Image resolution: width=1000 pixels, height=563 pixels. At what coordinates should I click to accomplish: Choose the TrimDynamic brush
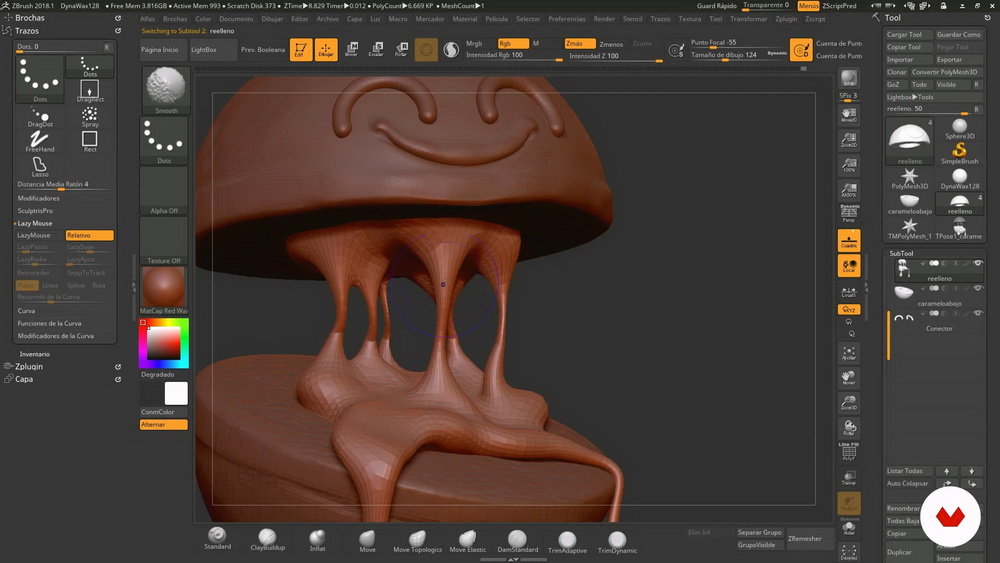click(x=617, y=541)
